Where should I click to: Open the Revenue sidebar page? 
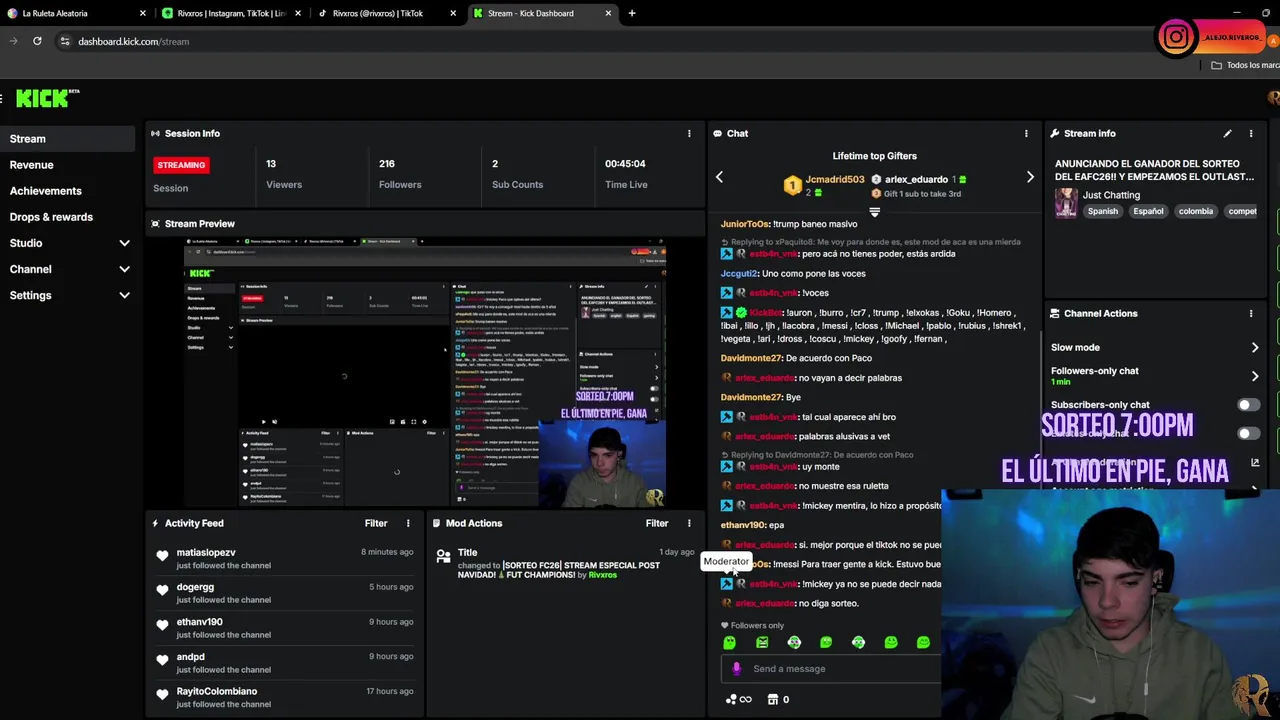click(68, 165)
